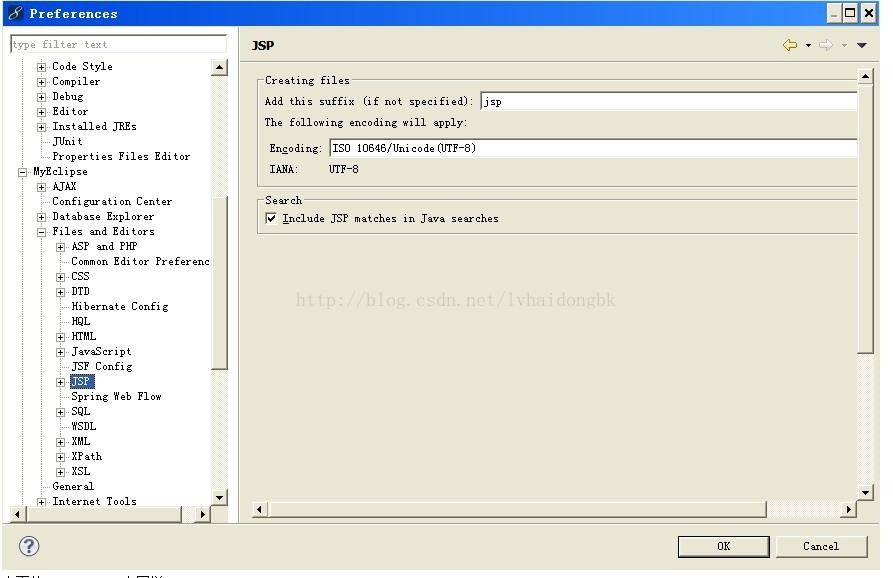
Task: Click the JSP page vertical scrollbar thumb
Action: coord(865,219)
